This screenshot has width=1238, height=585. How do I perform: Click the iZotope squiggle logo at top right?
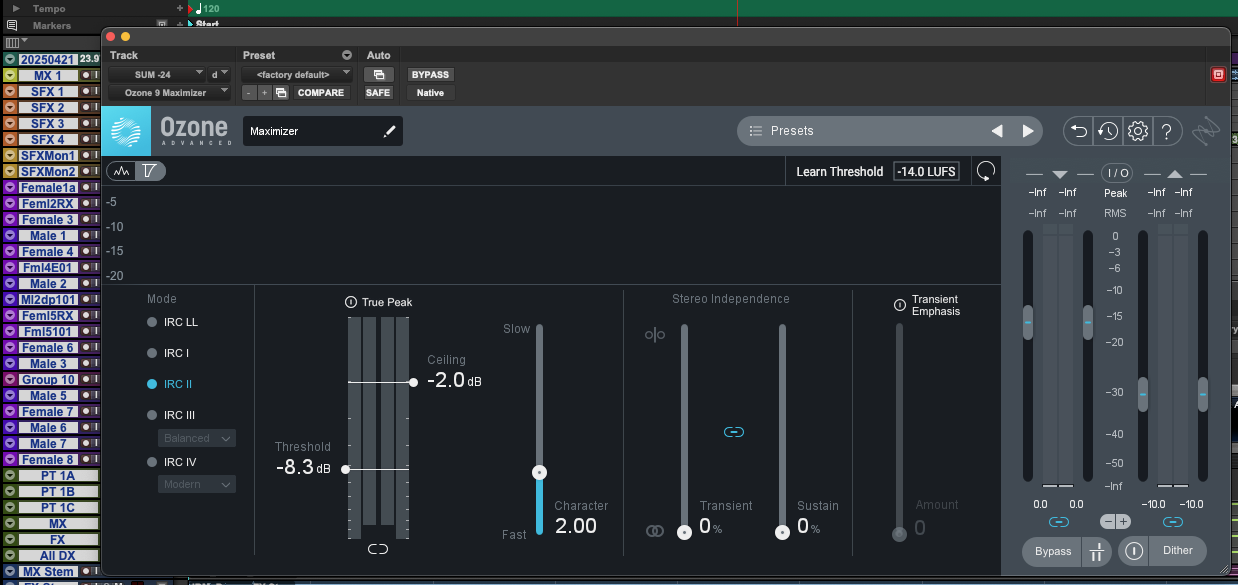tap(1207, 130)
